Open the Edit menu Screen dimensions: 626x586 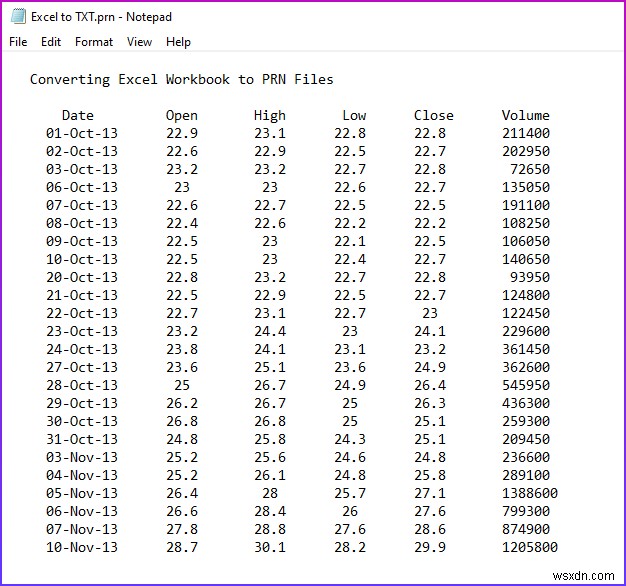[51, 42]
